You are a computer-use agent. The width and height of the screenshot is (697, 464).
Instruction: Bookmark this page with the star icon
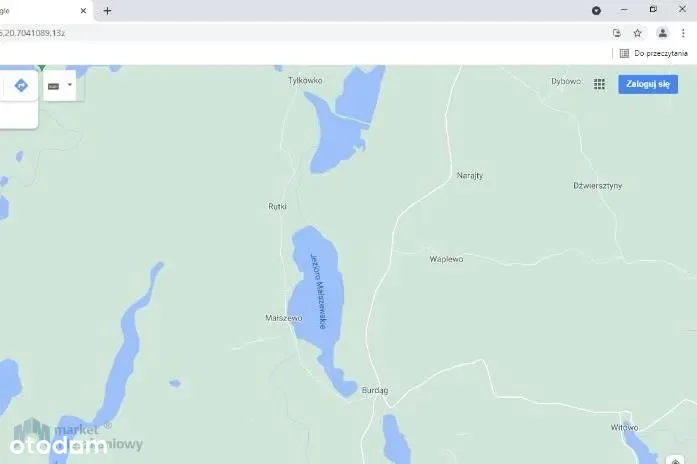[638, 33]
